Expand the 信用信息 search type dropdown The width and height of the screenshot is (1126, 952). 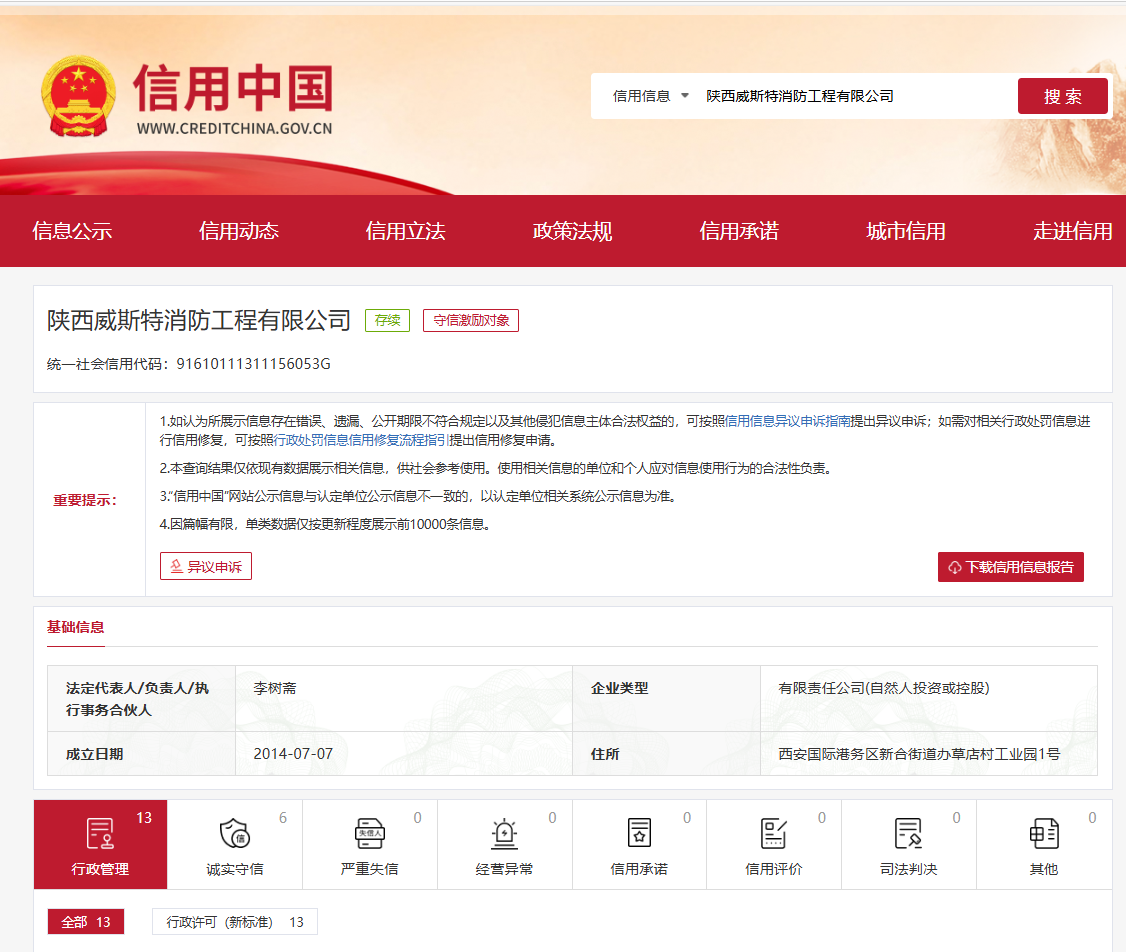pos(651,96)
